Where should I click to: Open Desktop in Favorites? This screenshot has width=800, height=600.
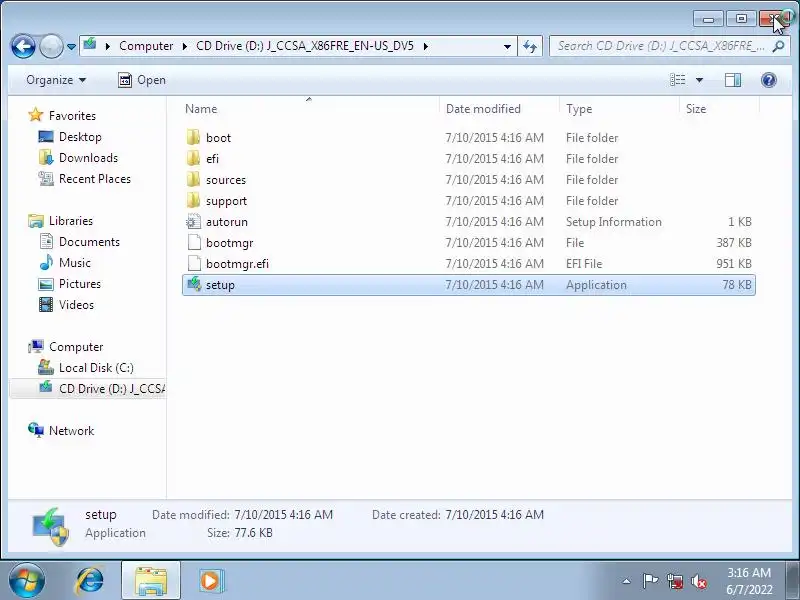80,137
